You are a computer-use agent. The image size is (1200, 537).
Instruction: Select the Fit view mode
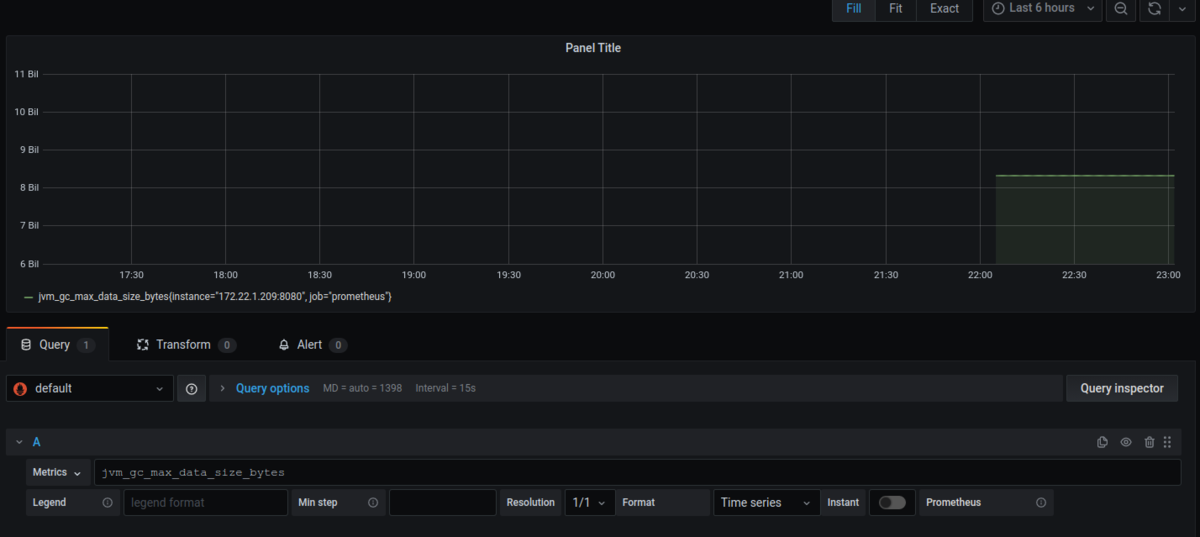coord(895,8)
